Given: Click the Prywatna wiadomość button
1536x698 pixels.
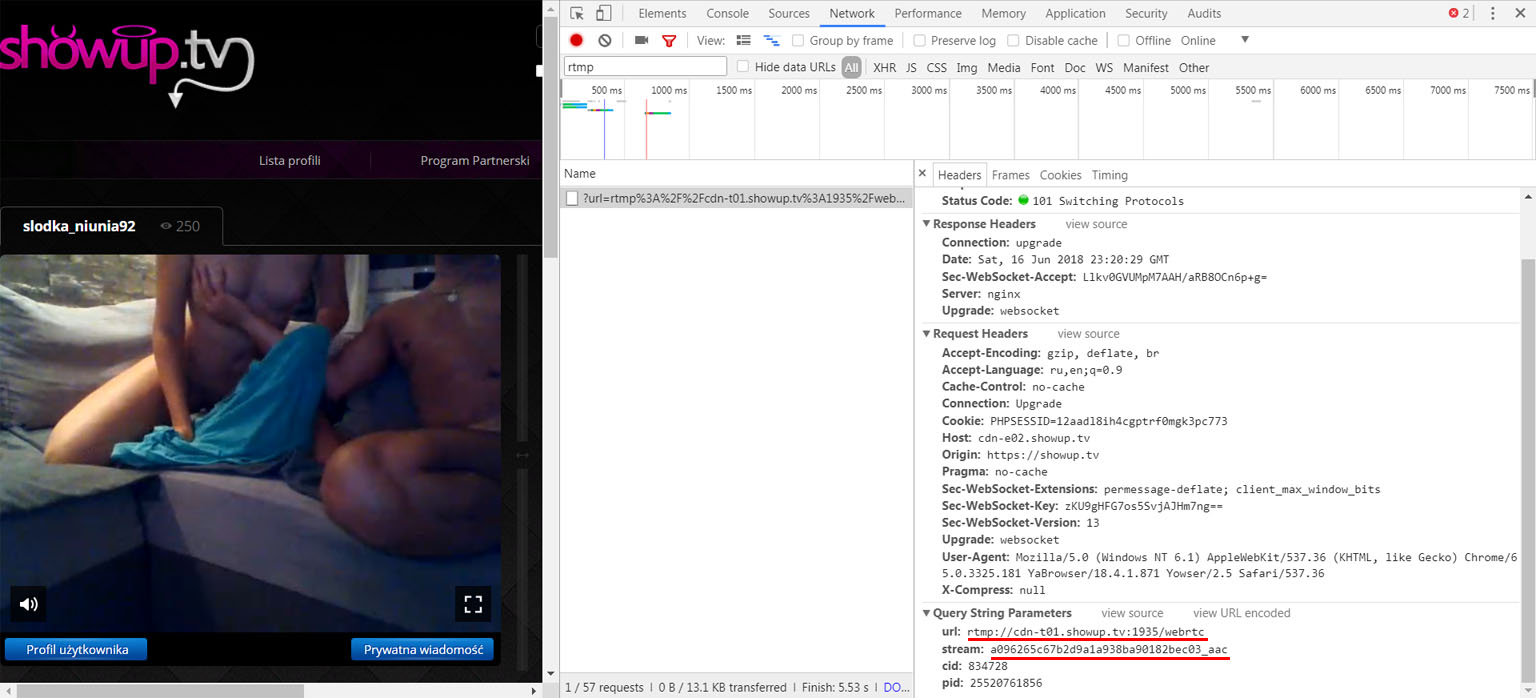Looking at the screenshot, I should pyautogui.click(x=424, y=649).
